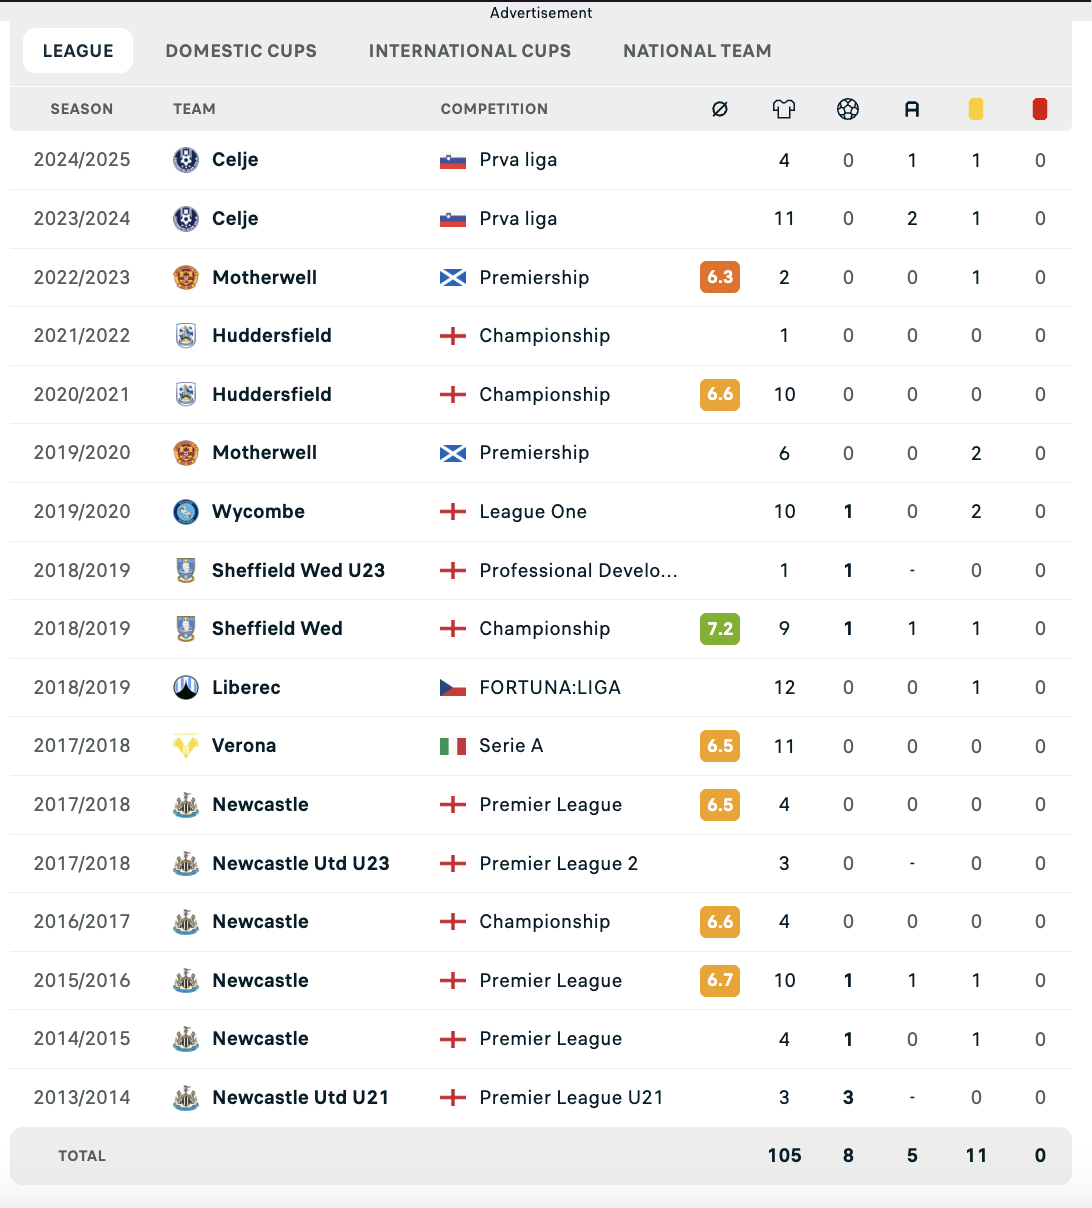Click the 7.2 green rating badge
Image resolution: width=1092 pixels, height=1208 pixels.
coord(720,629)
